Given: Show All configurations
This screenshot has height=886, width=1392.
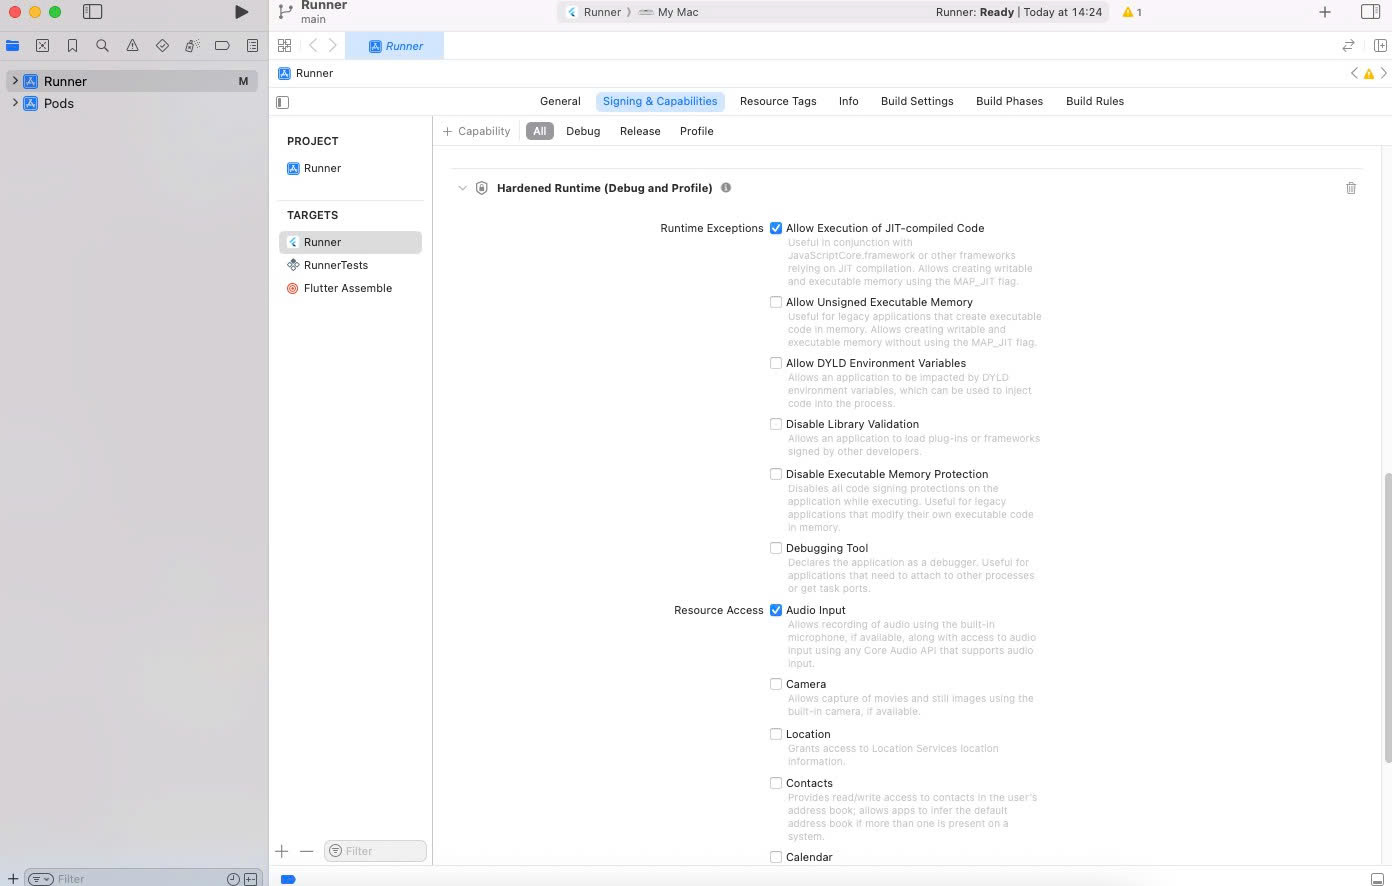Looking at the screenshot, I should pyautogui.click(x=540, y=131).
